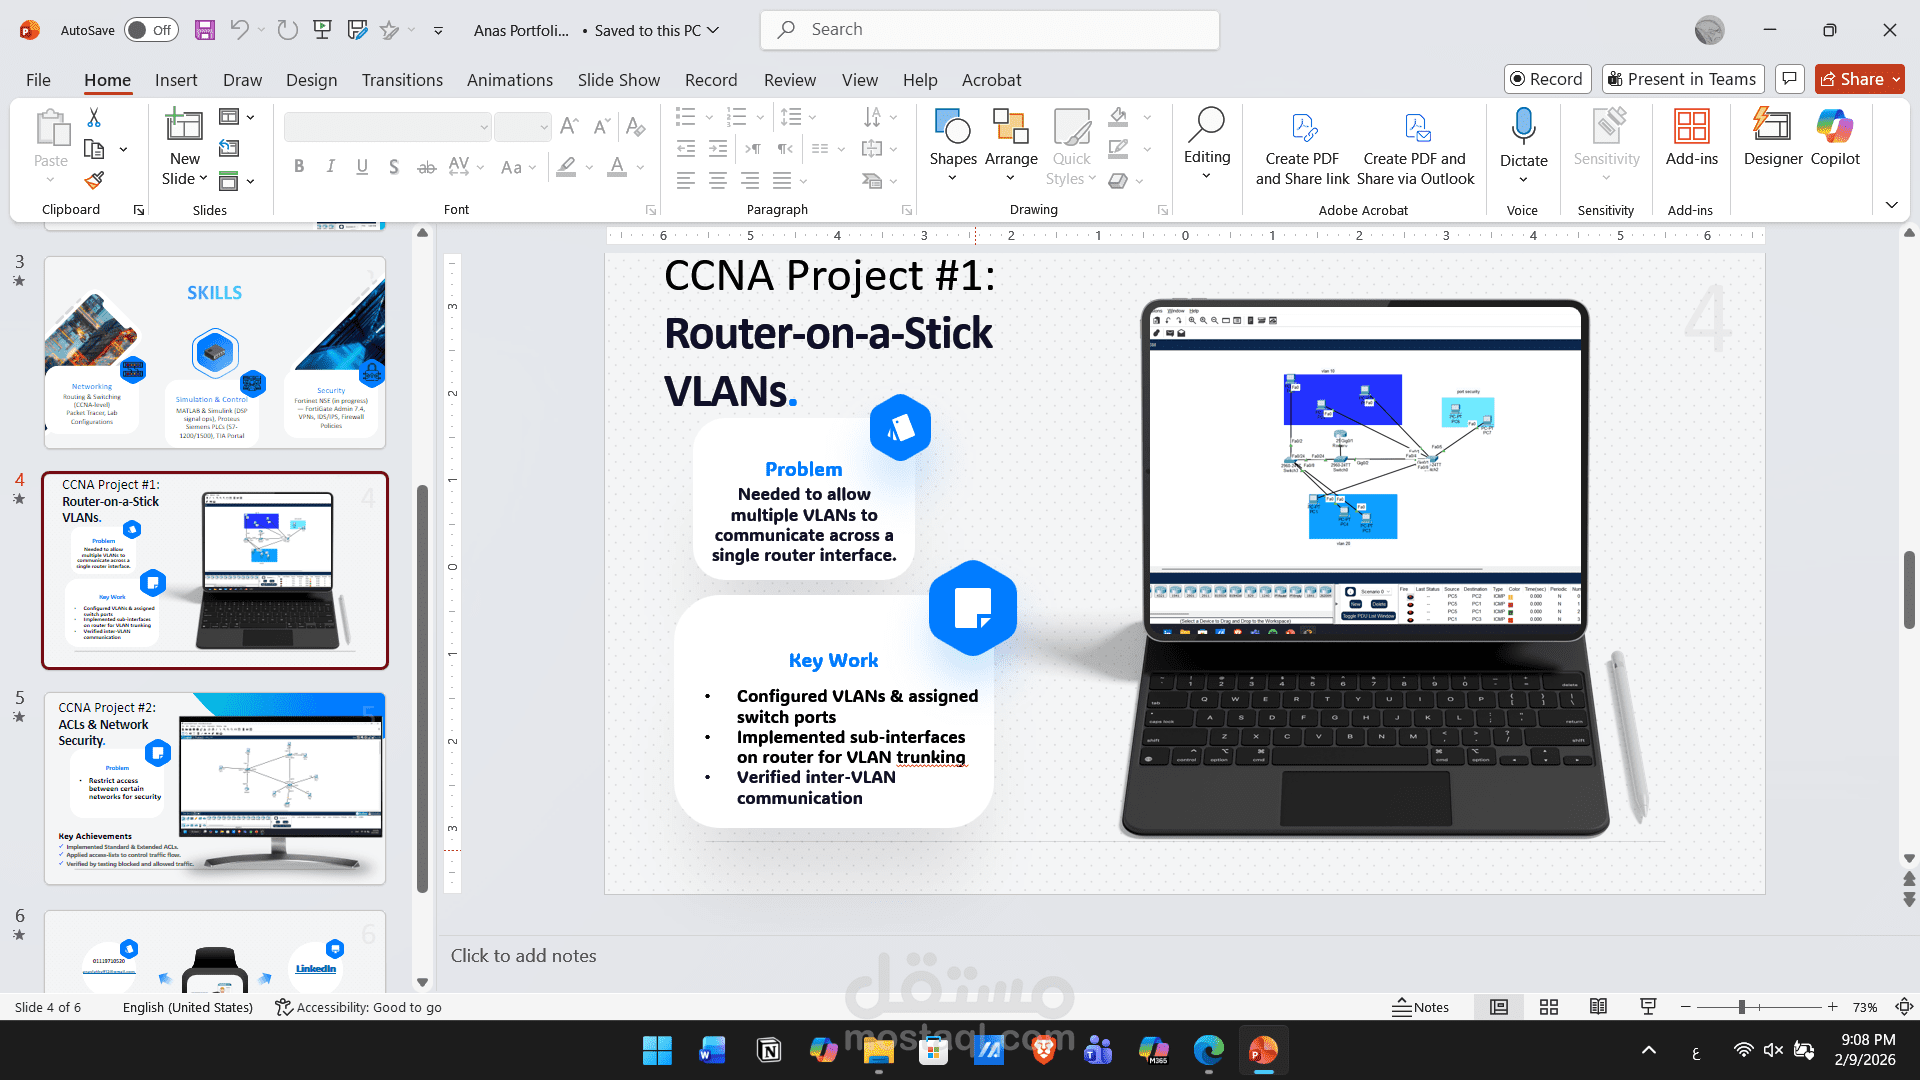Select the Format Painter brush
This screenshot has height=1080, width=1920.
(x=94, y=180)
